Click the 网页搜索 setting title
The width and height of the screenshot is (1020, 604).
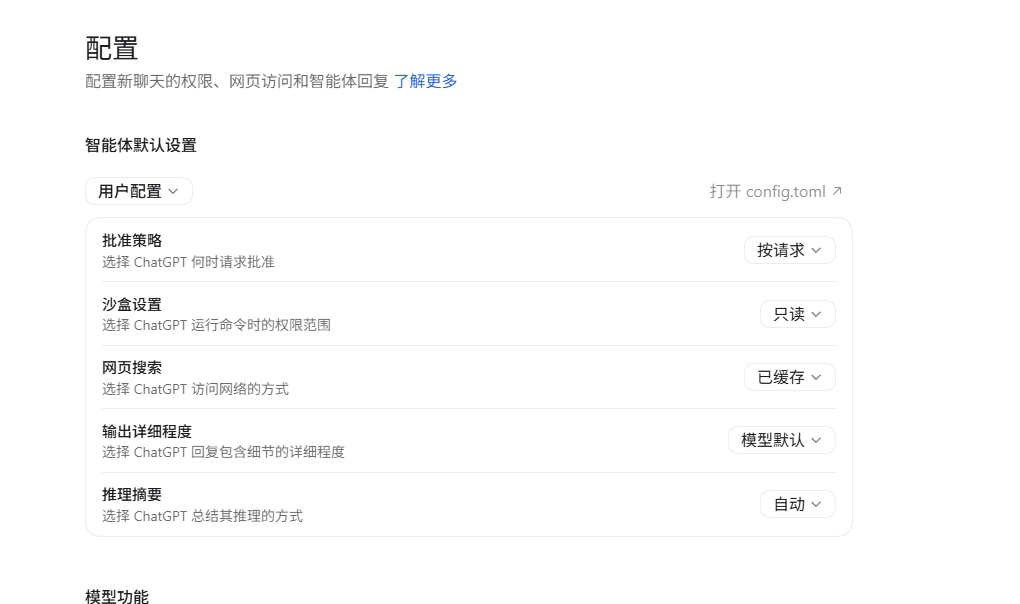click(x=132, y=367)
